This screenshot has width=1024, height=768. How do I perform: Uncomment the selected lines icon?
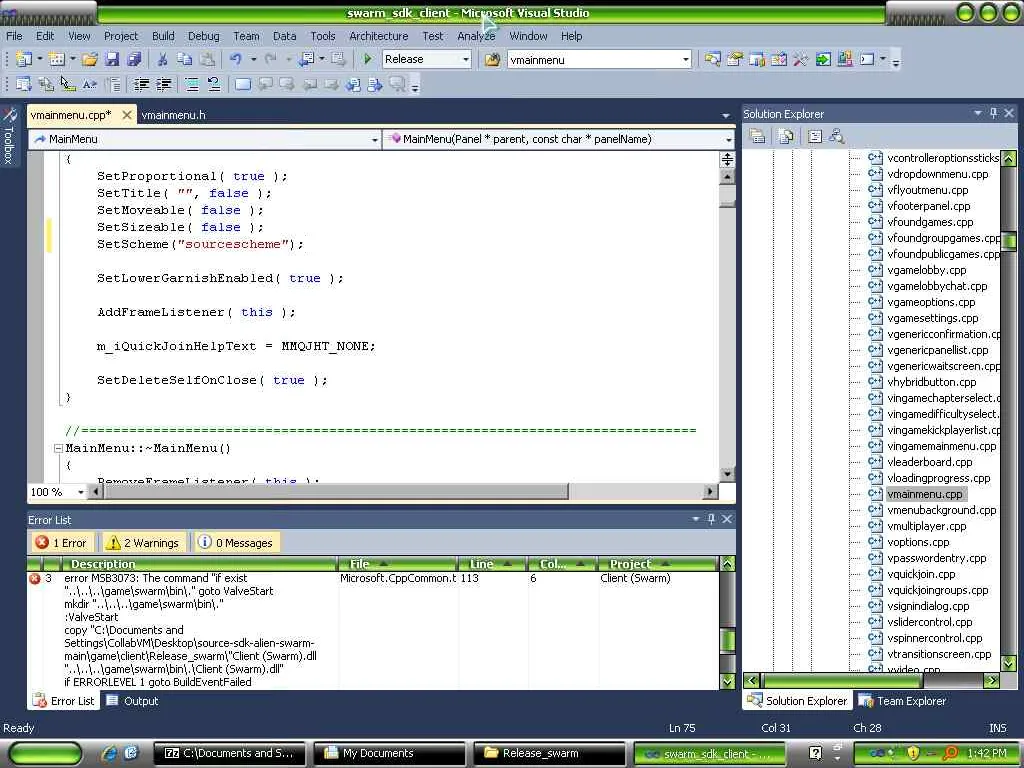pyautogui.click(x=214, y=84)
